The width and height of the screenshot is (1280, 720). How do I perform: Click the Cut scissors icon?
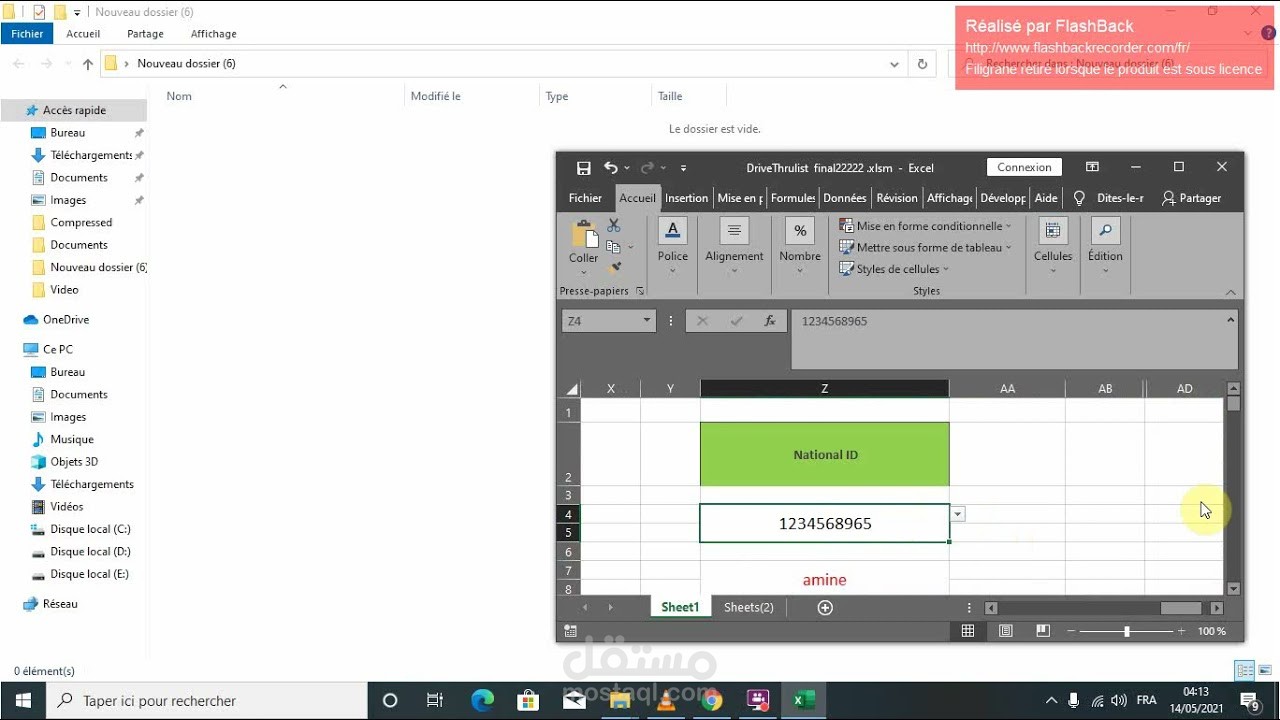pos(614,226)
